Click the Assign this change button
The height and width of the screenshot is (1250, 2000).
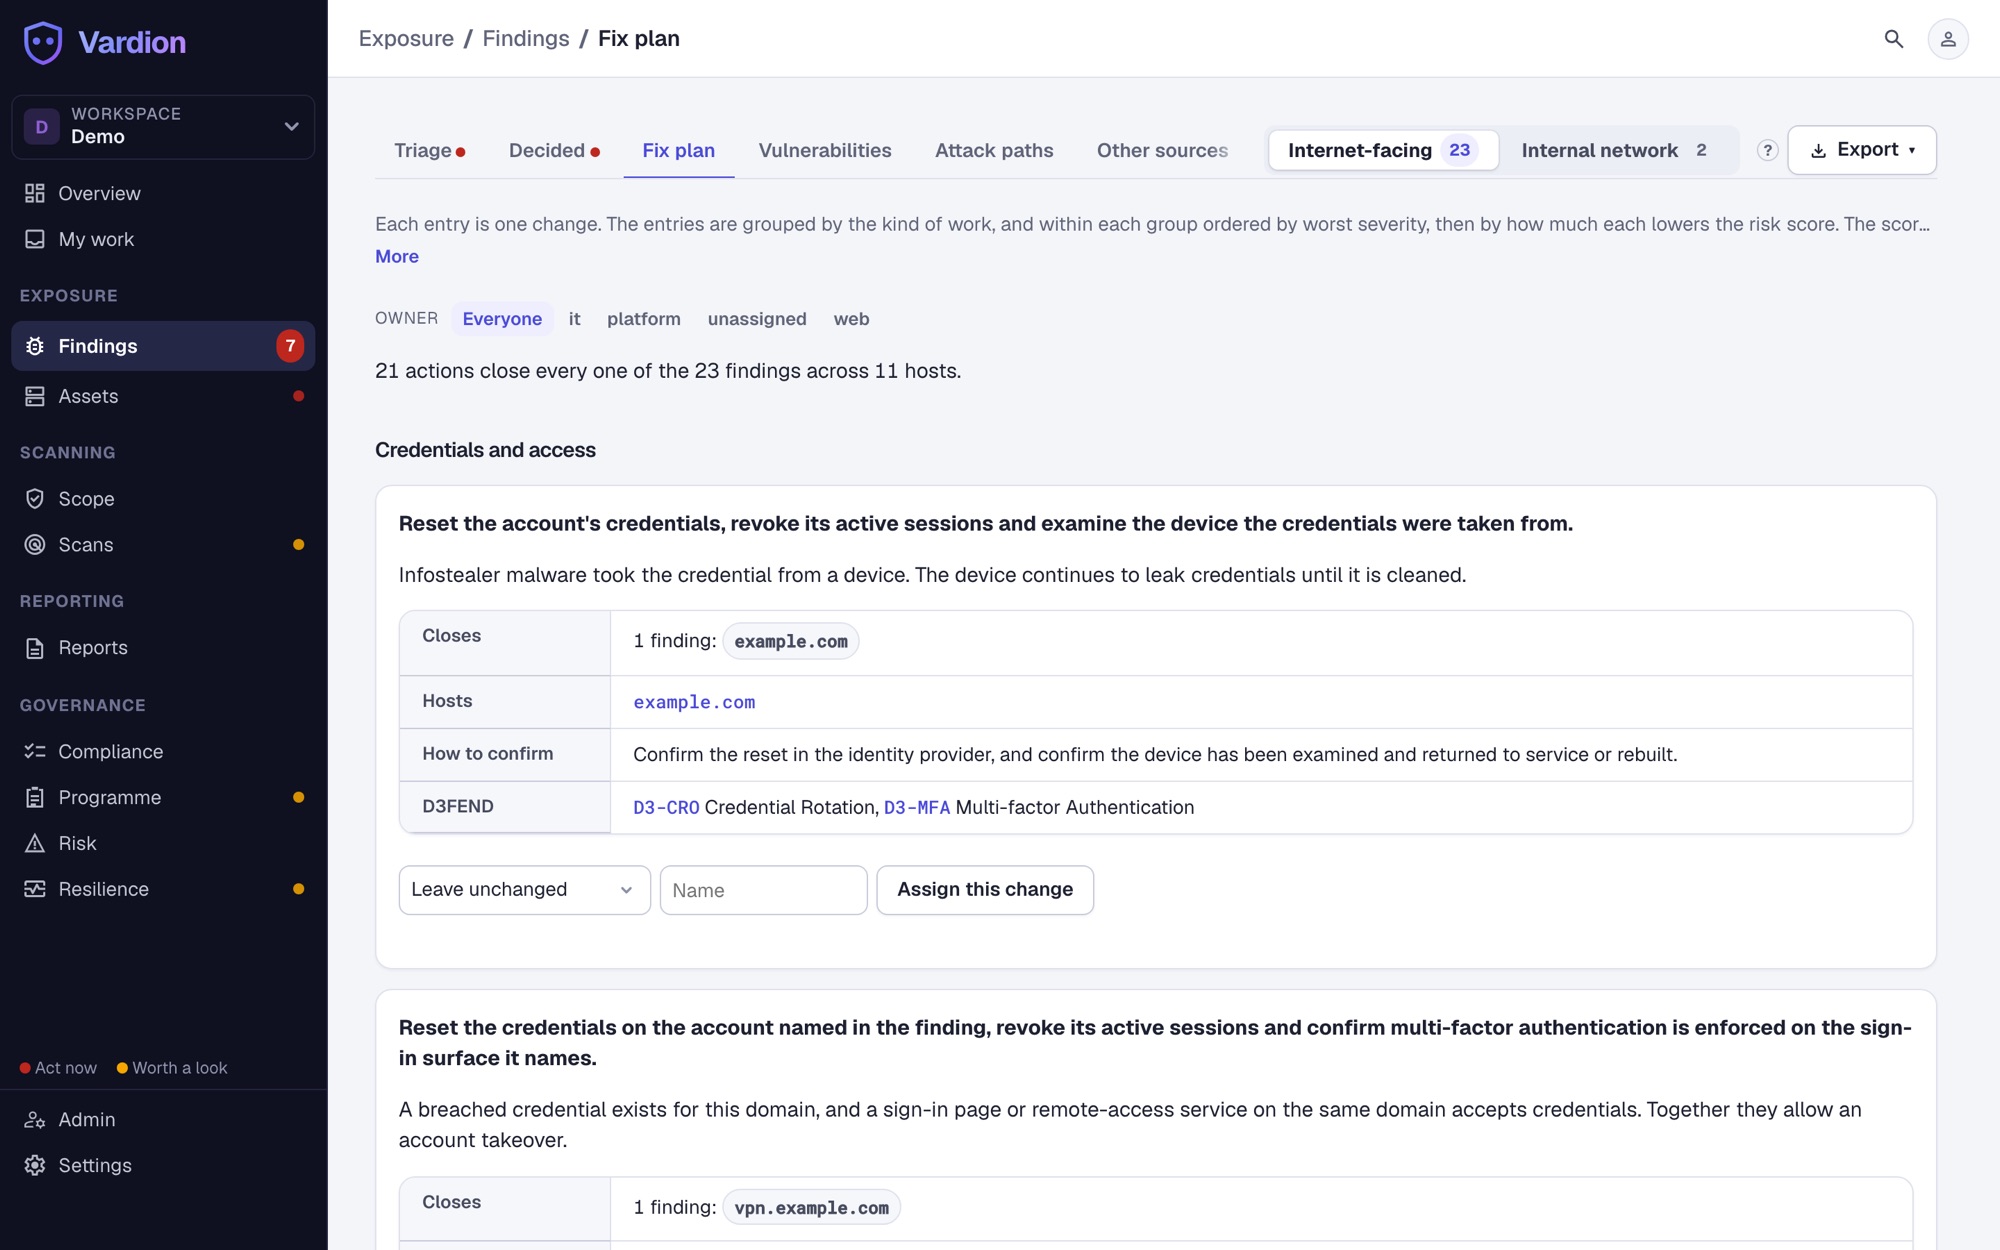pyautogui.click(x=985, y=890)
